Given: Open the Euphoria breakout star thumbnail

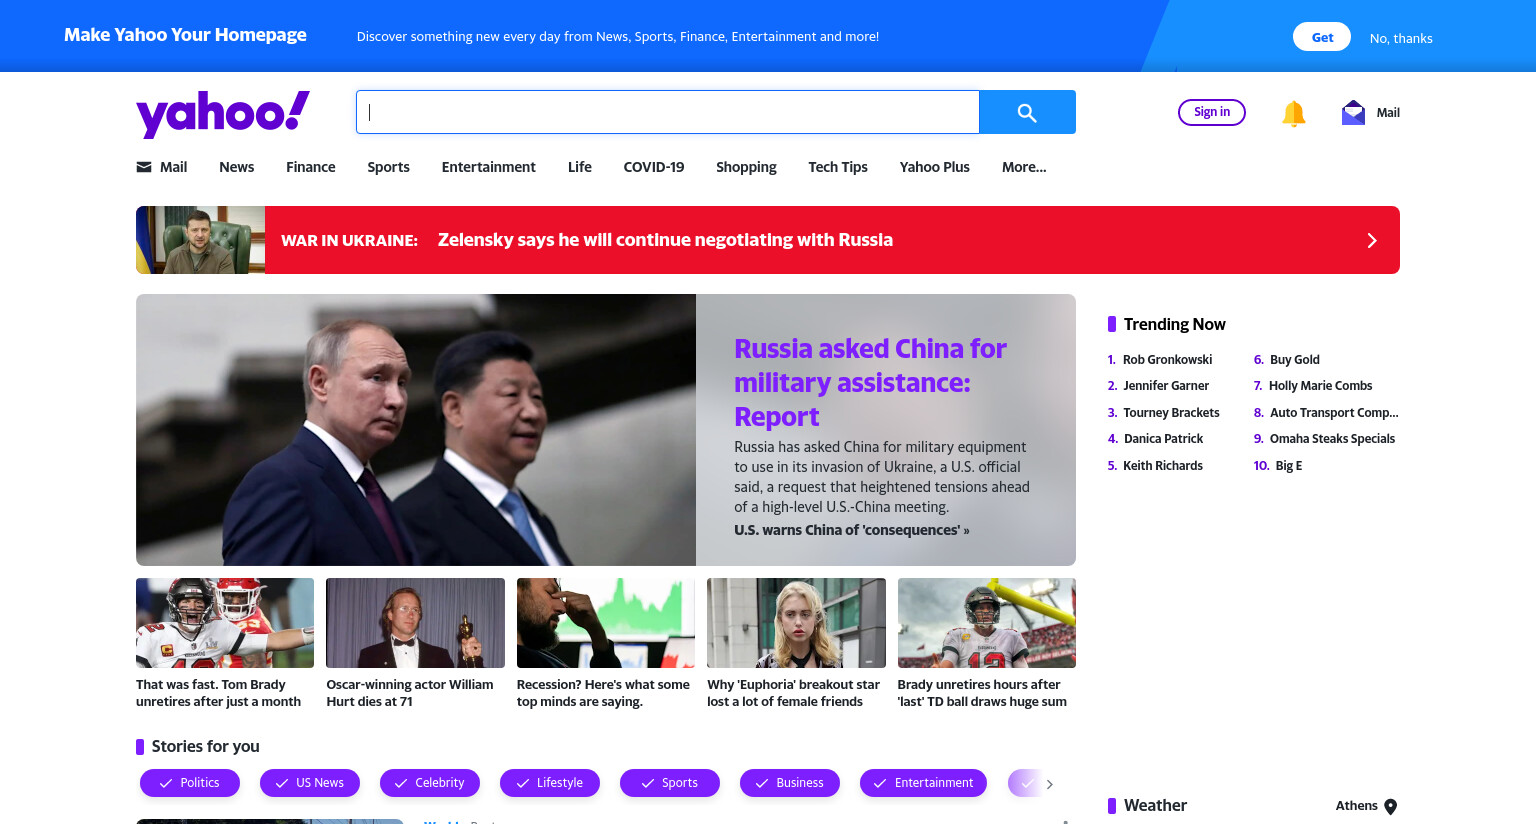Looking at the screenshot, I should point(796,623).
